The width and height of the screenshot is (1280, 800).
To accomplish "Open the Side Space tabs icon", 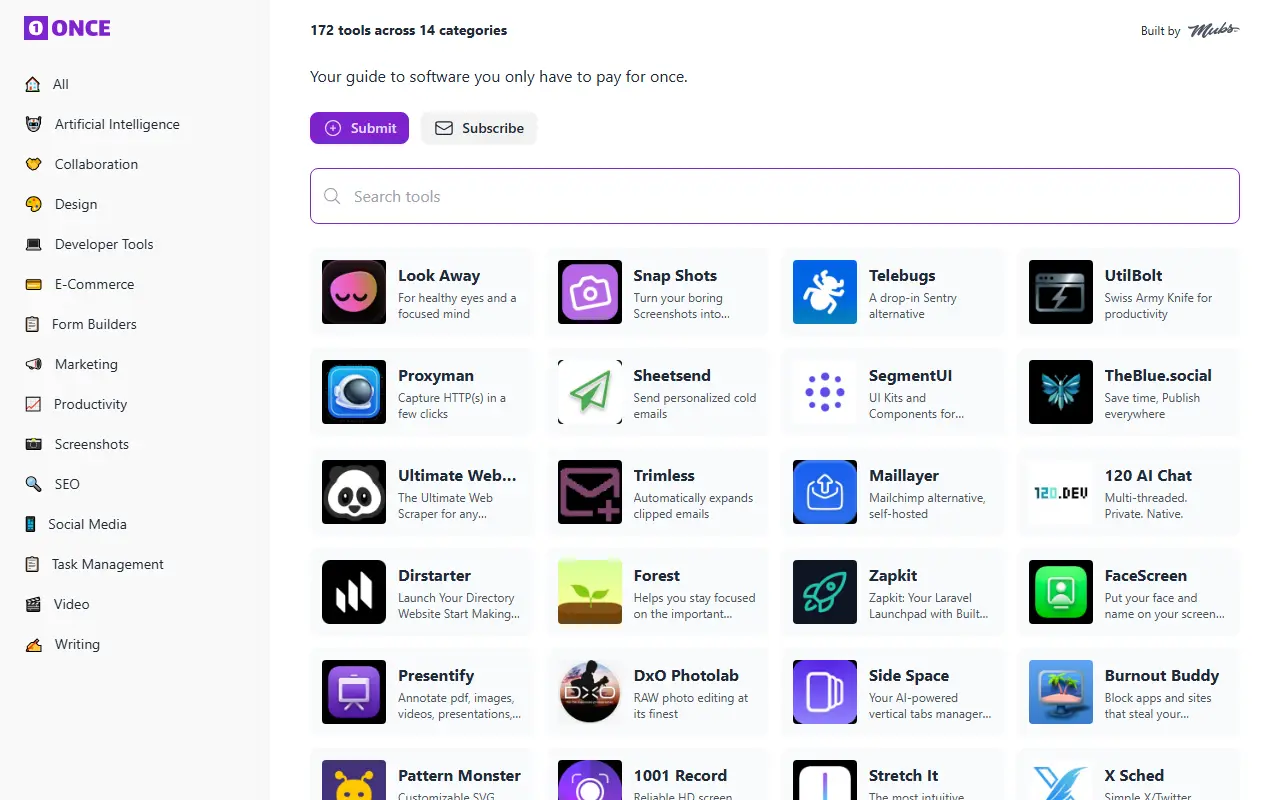I will [x=825, y=692].
